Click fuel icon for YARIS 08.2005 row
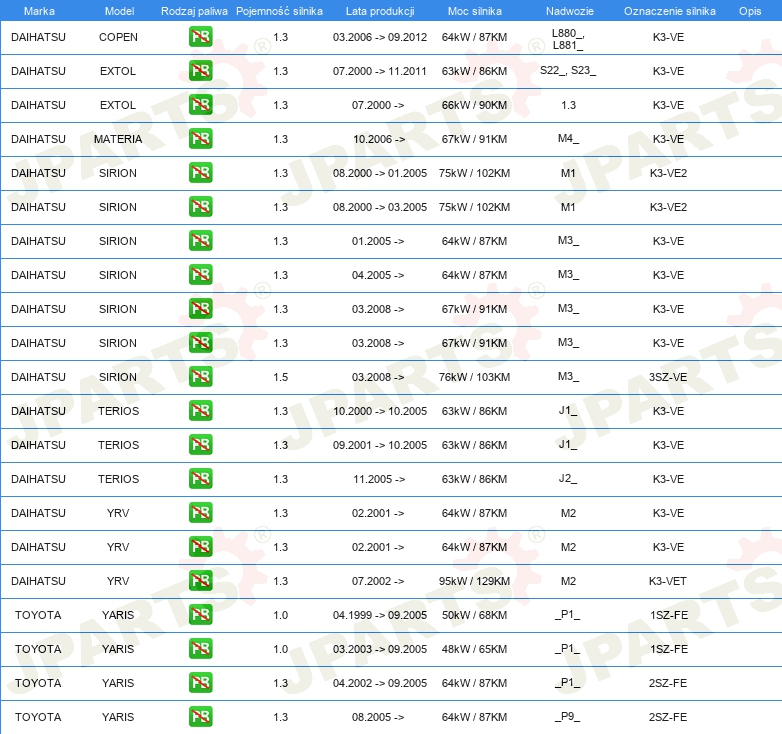This screenshot has width=782, height=734. [200, 716]
